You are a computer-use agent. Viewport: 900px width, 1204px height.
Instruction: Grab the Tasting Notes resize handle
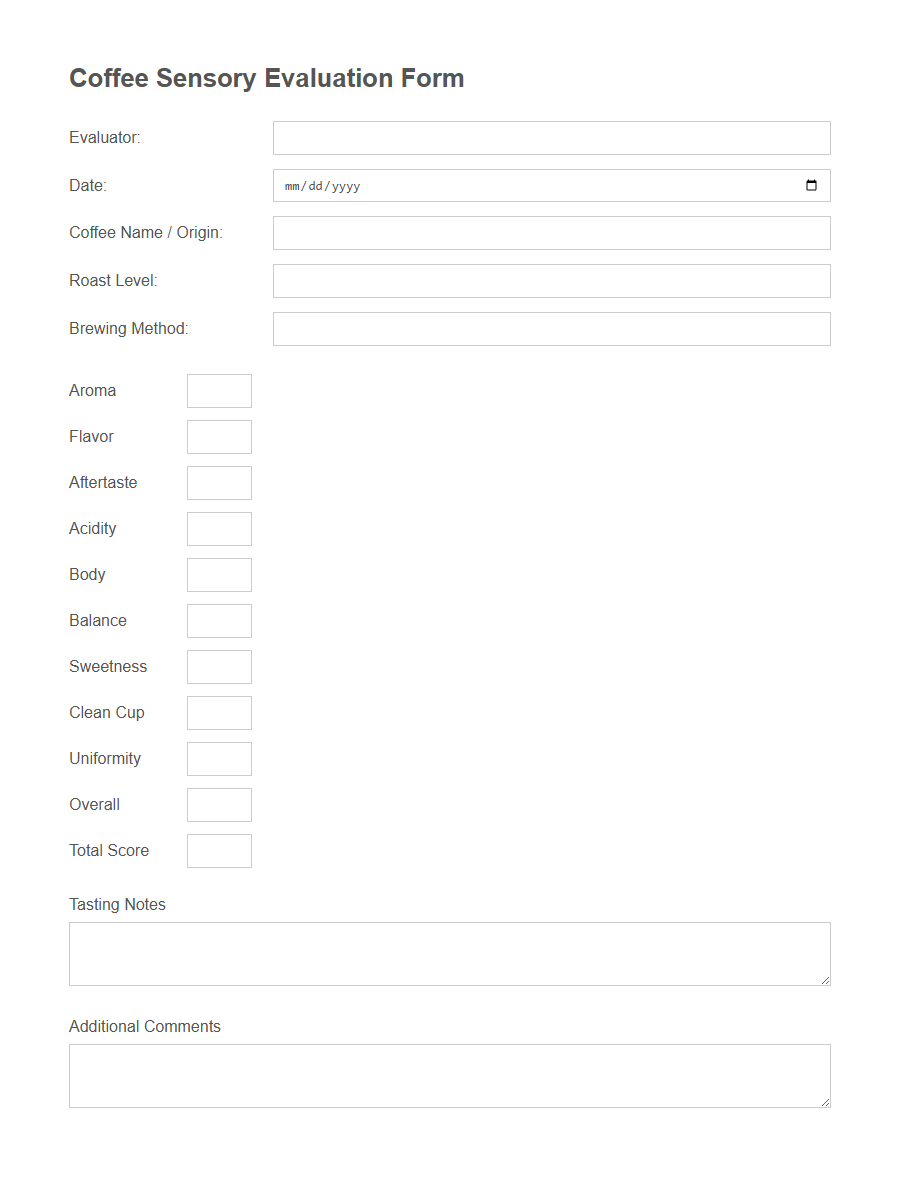pos(826,981)
